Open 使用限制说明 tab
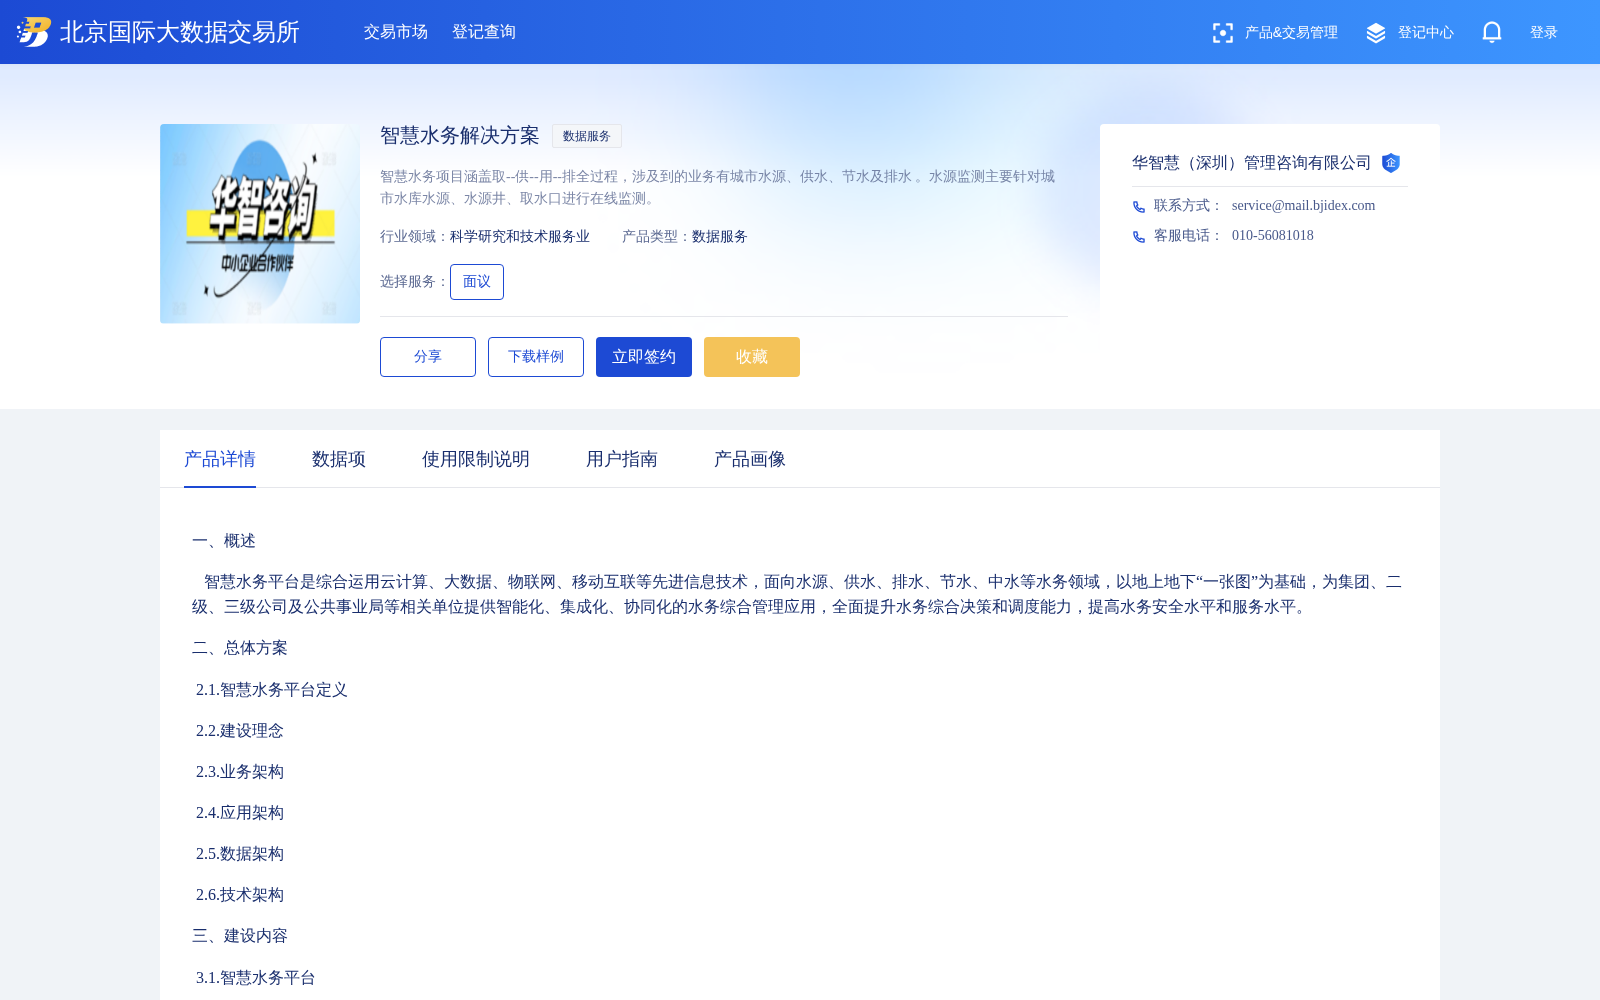This screenshot has width=1600, height=1000. pyautogui.click(x=476, y=459)
